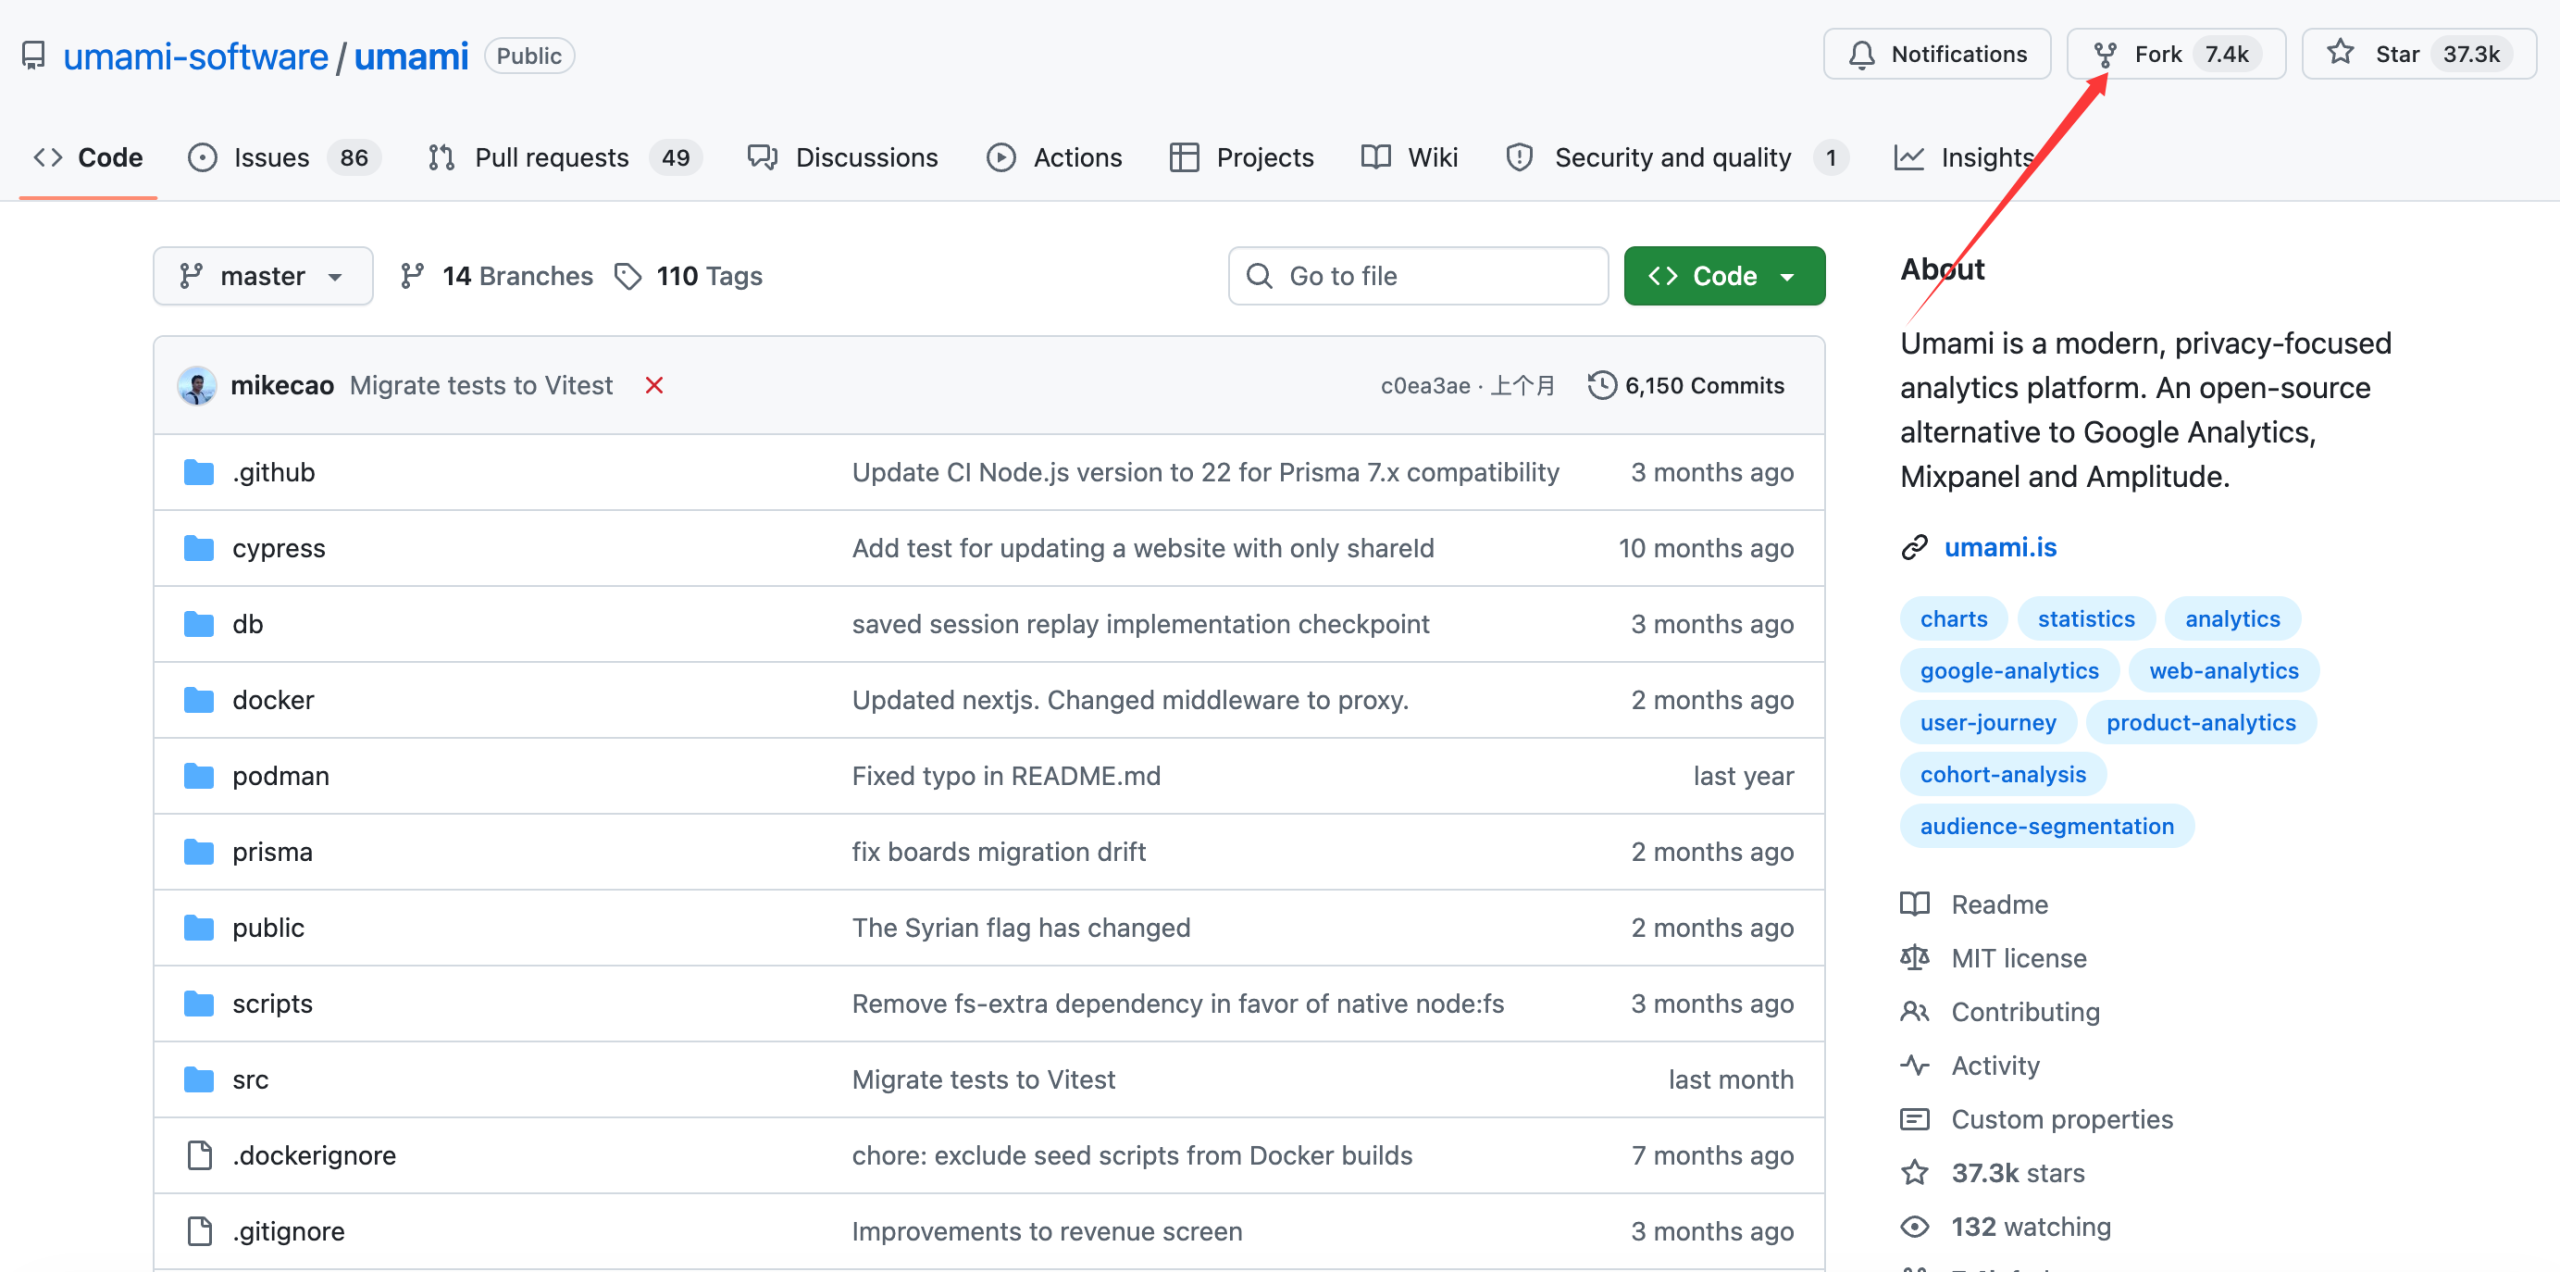2560x1272 pixels.
Task: Click the .gitignore file icon
Action: click(x=200, y=1231)
